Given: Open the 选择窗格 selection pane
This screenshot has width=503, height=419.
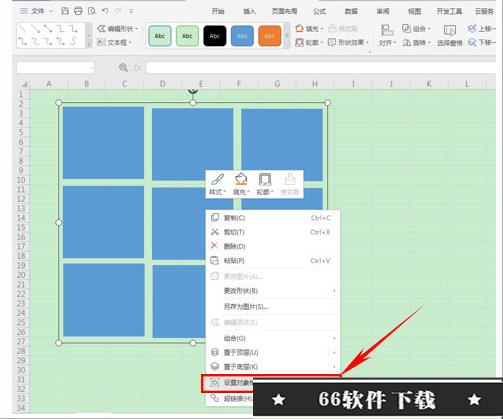Looking at the screenshot, I should pyautogui.click(x=450, y=36).
